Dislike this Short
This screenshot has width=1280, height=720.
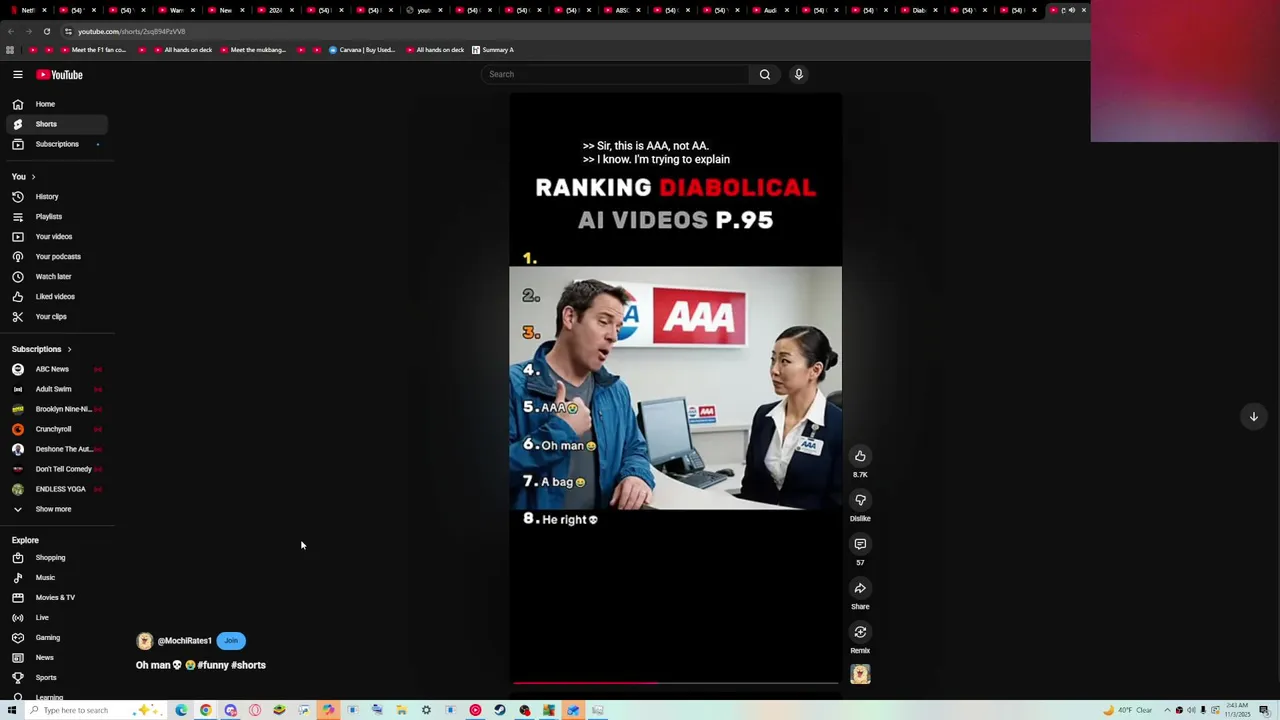[x=860, y=500]
